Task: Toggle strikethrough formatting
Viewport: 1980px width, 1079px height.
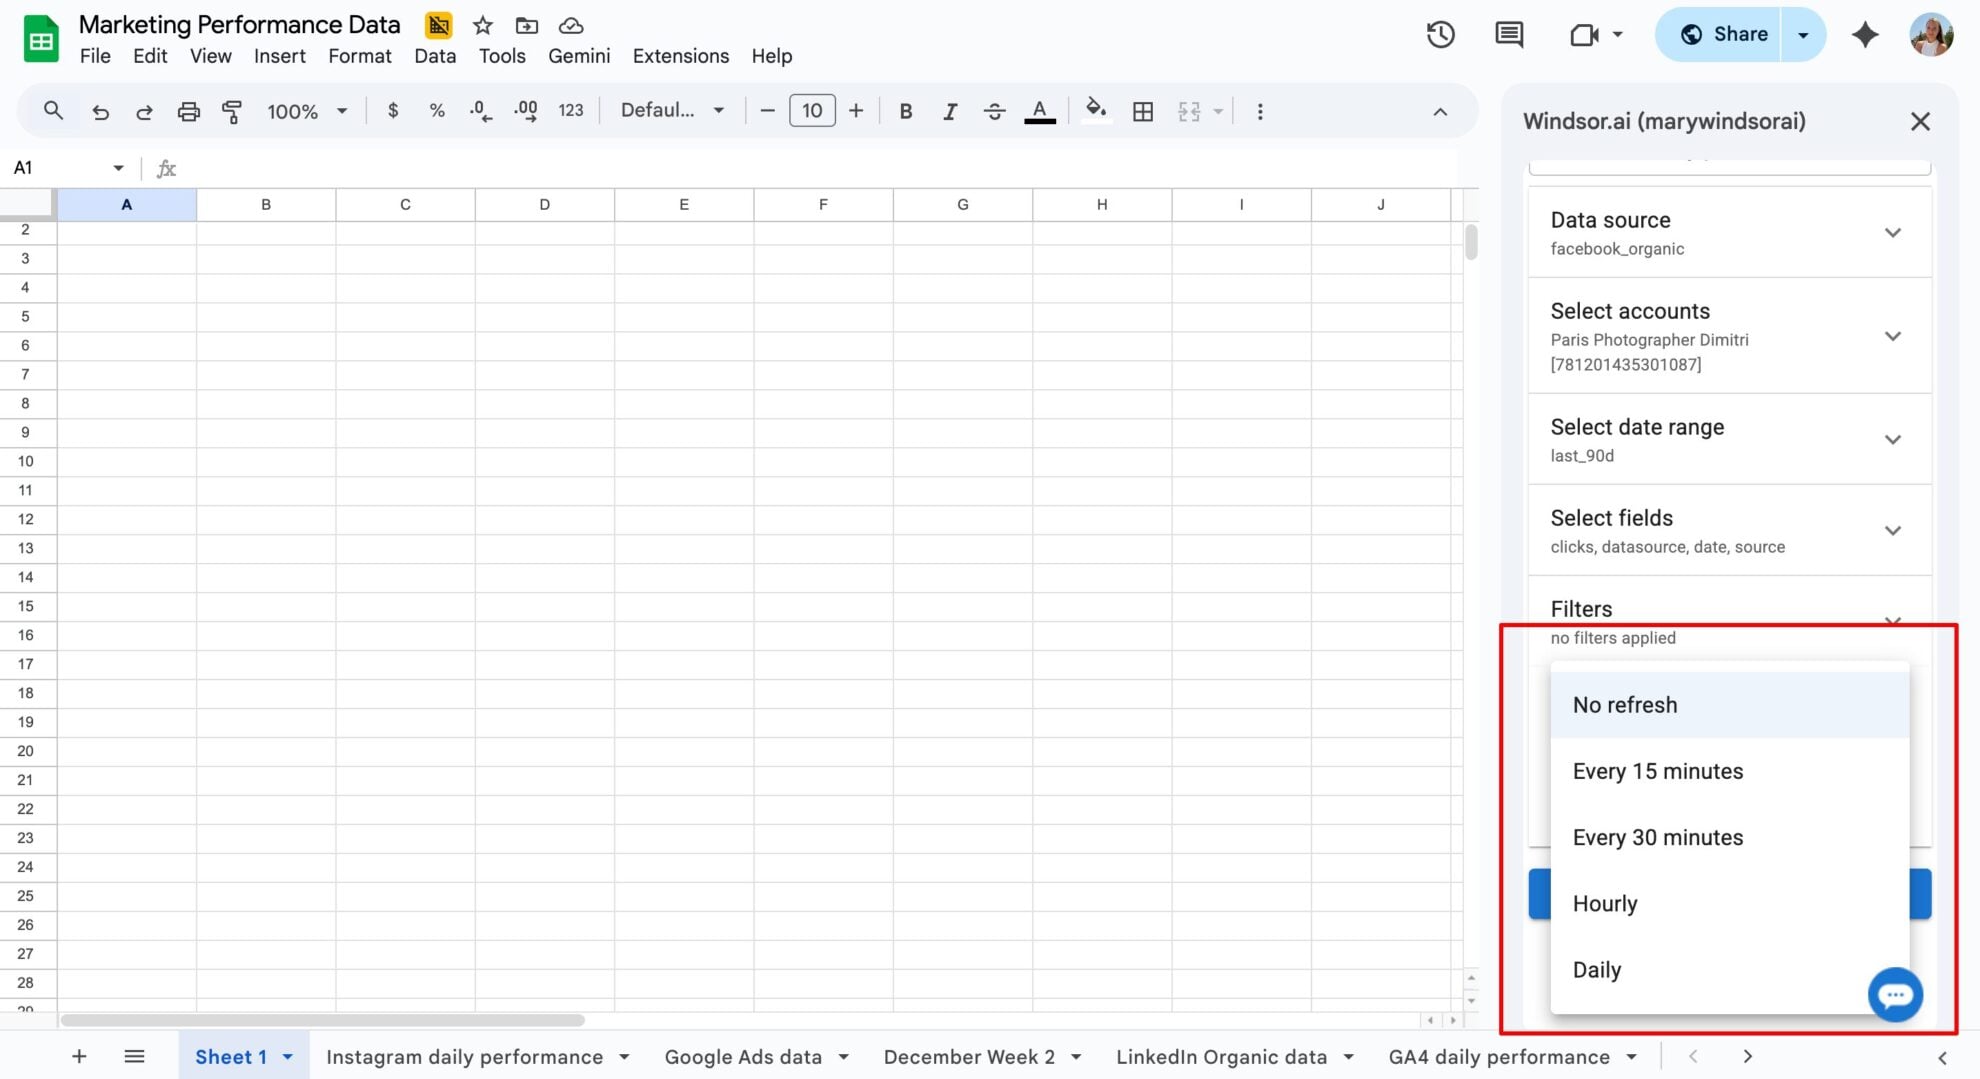Action: click(994, 111)
